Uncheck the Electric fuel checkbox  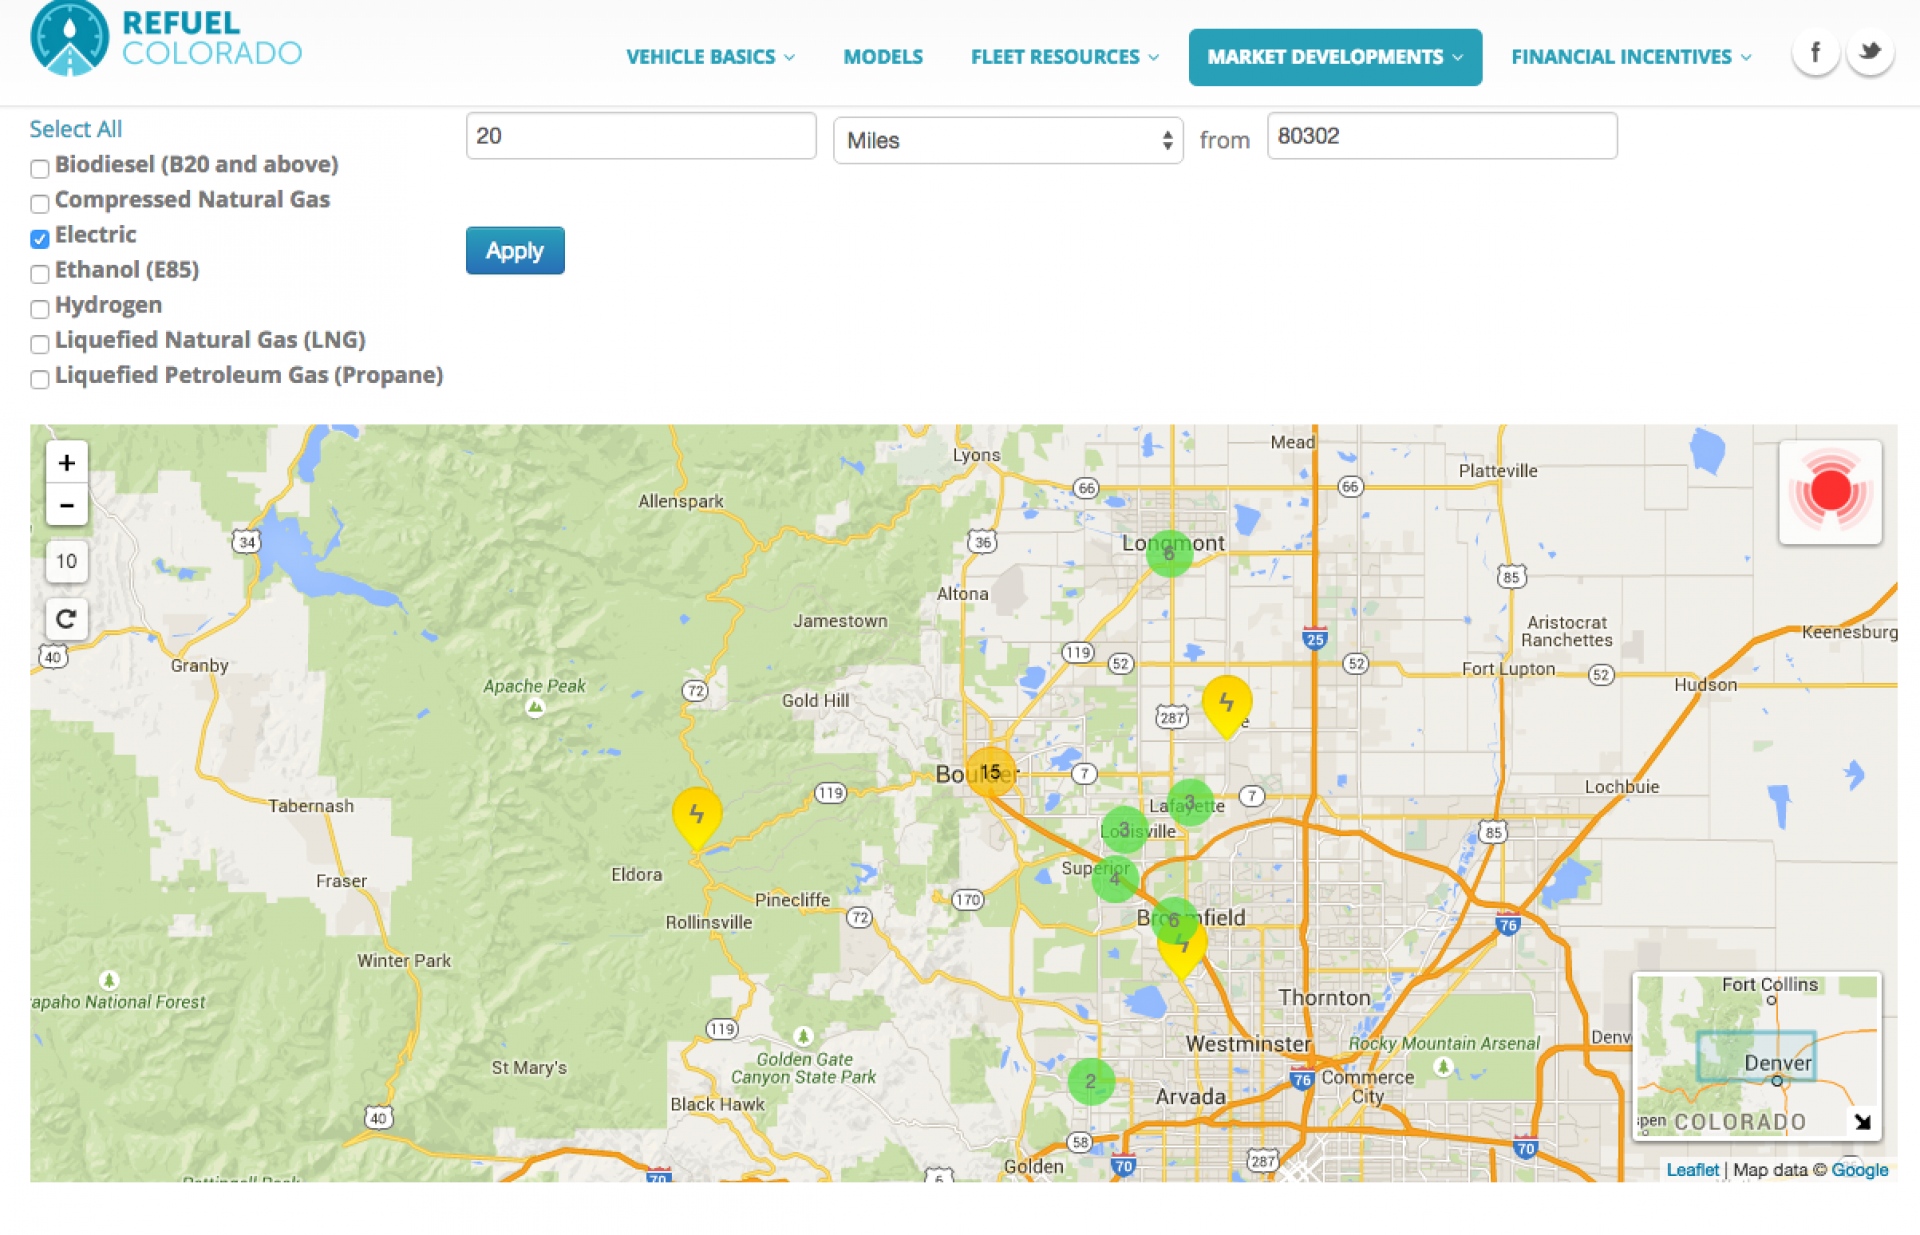[x=40, y=239]
